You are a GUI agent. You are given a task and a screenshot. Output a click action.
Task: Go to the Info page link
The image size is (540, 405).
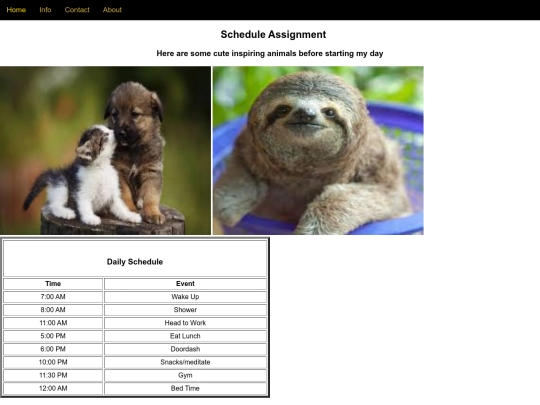tap(45, 10)
